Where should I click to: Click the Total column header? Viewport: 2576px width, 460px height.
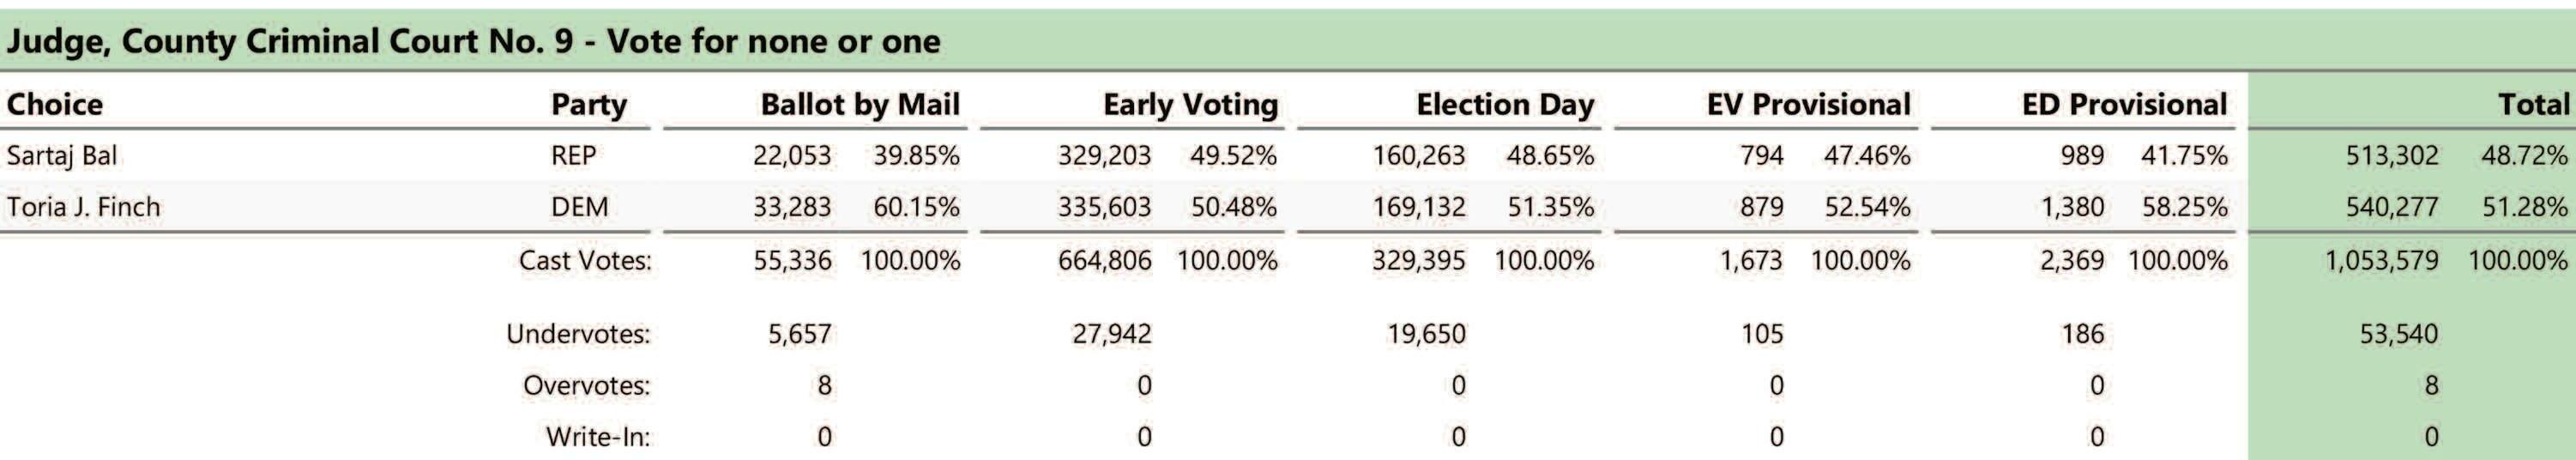[x=2533, y=104]
